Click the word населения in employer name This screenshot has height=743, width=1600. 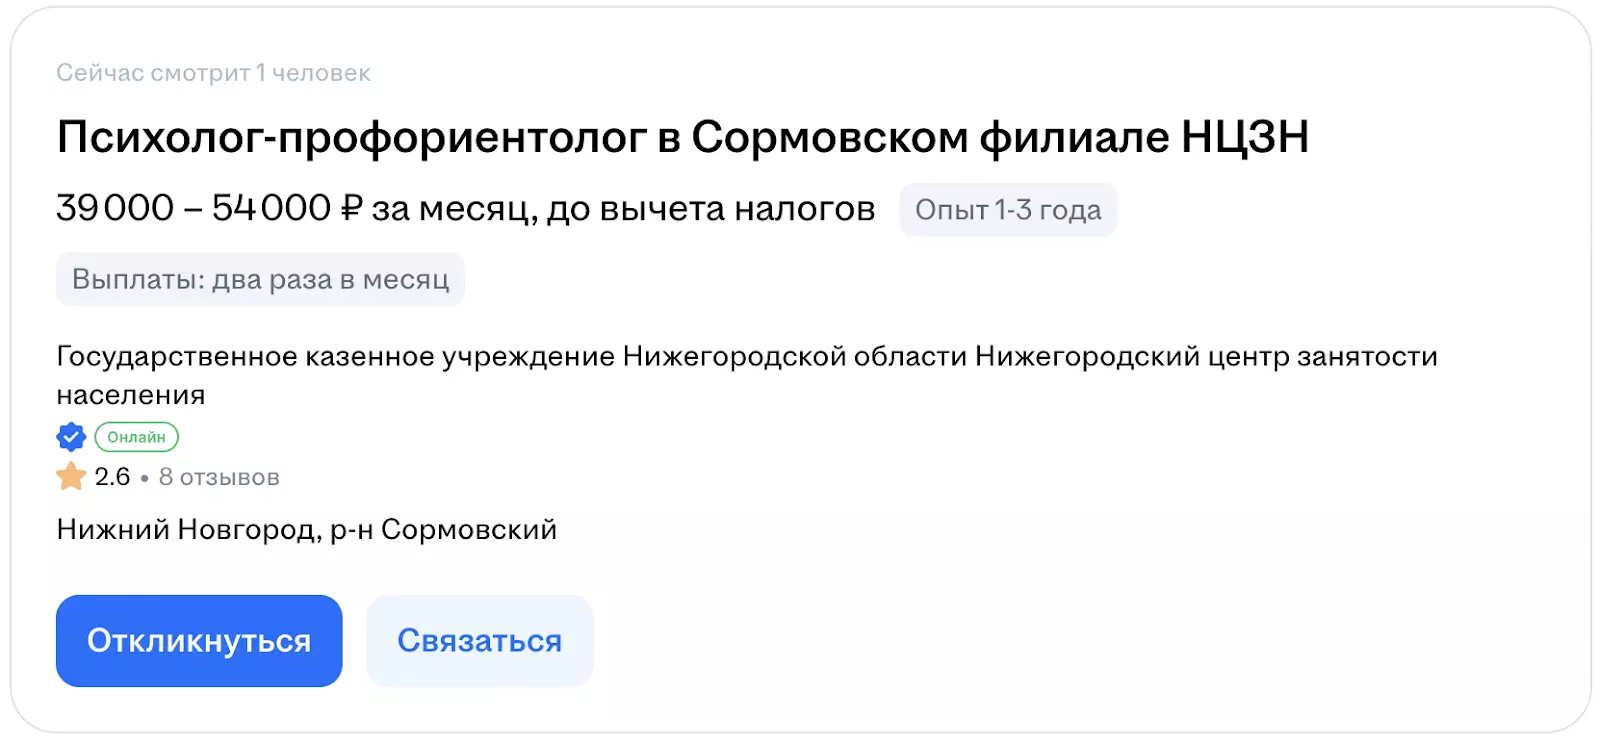point(131,395)
